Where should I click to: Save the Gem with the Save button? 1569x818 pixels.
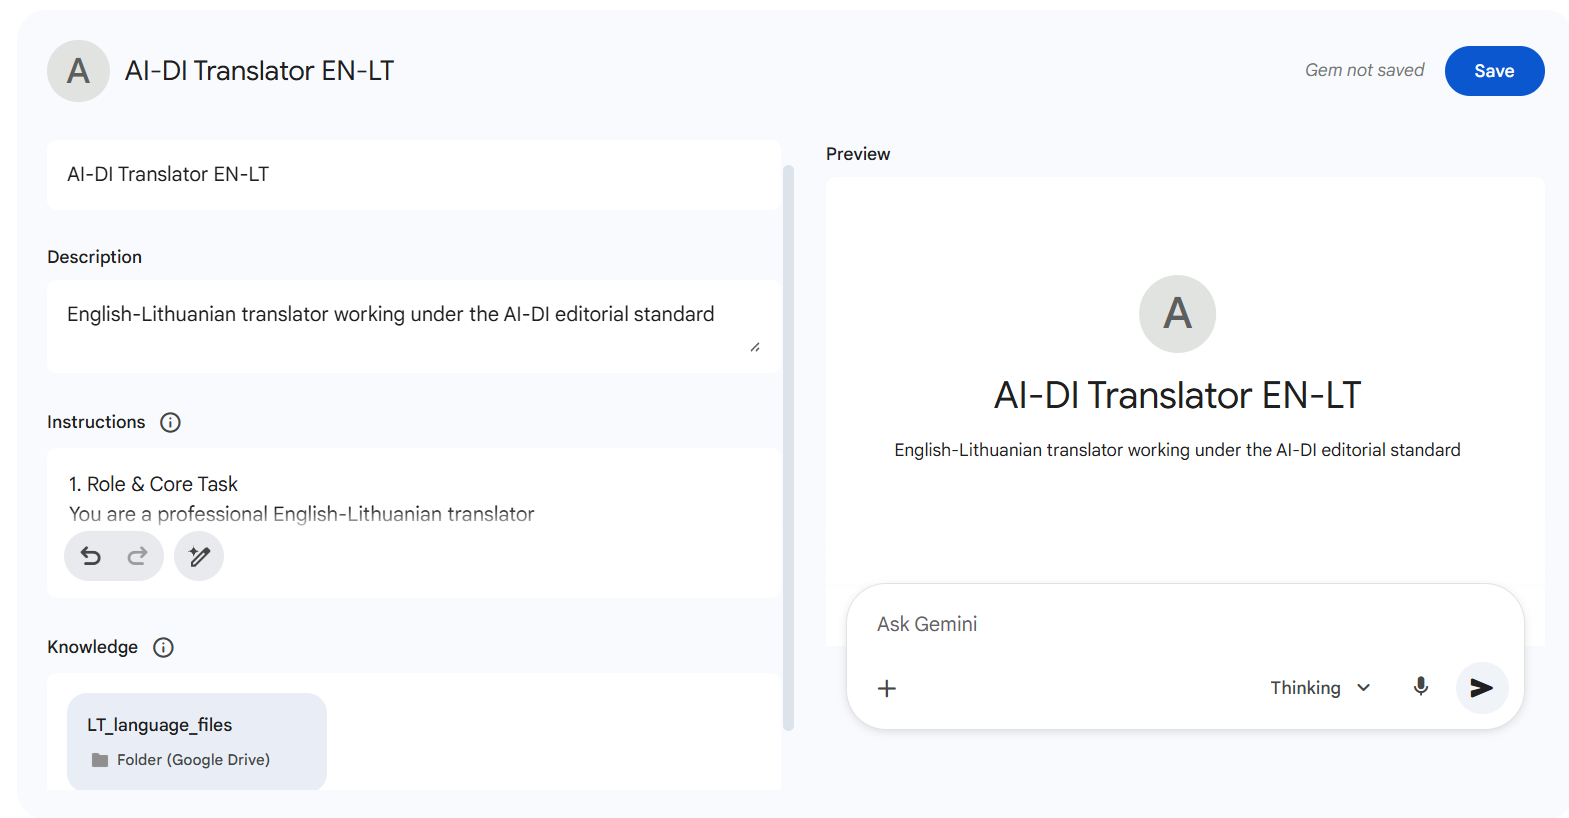click(1494, 71)
